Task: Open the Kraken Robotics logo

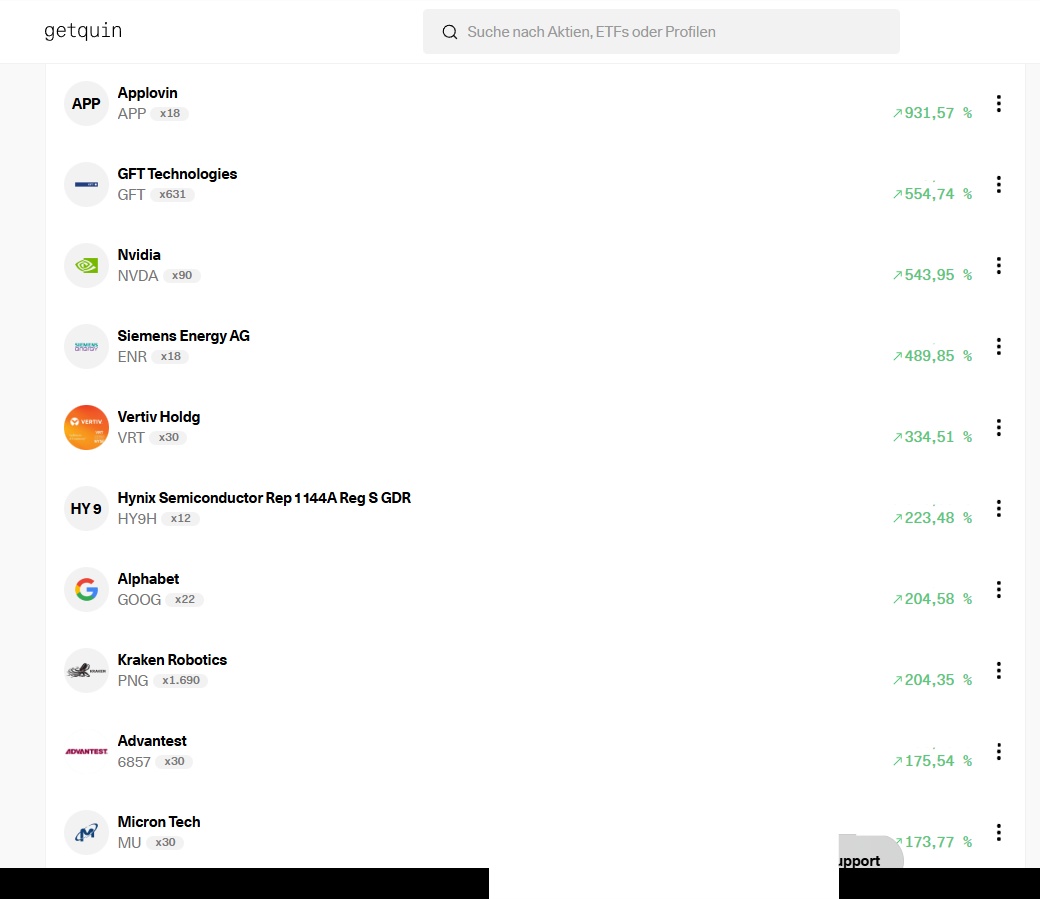Action: coord(86,671)
